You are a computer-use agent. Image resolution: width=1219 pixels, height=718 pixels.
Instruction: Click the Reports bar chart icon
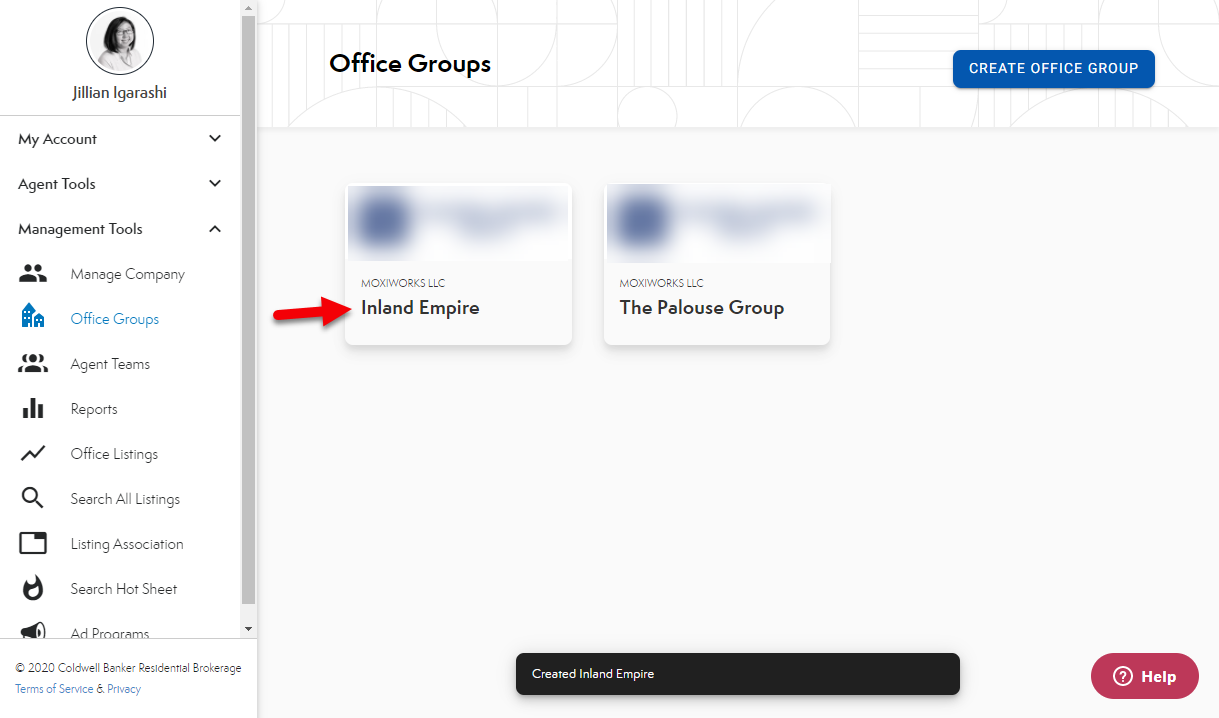click(33, 409)
